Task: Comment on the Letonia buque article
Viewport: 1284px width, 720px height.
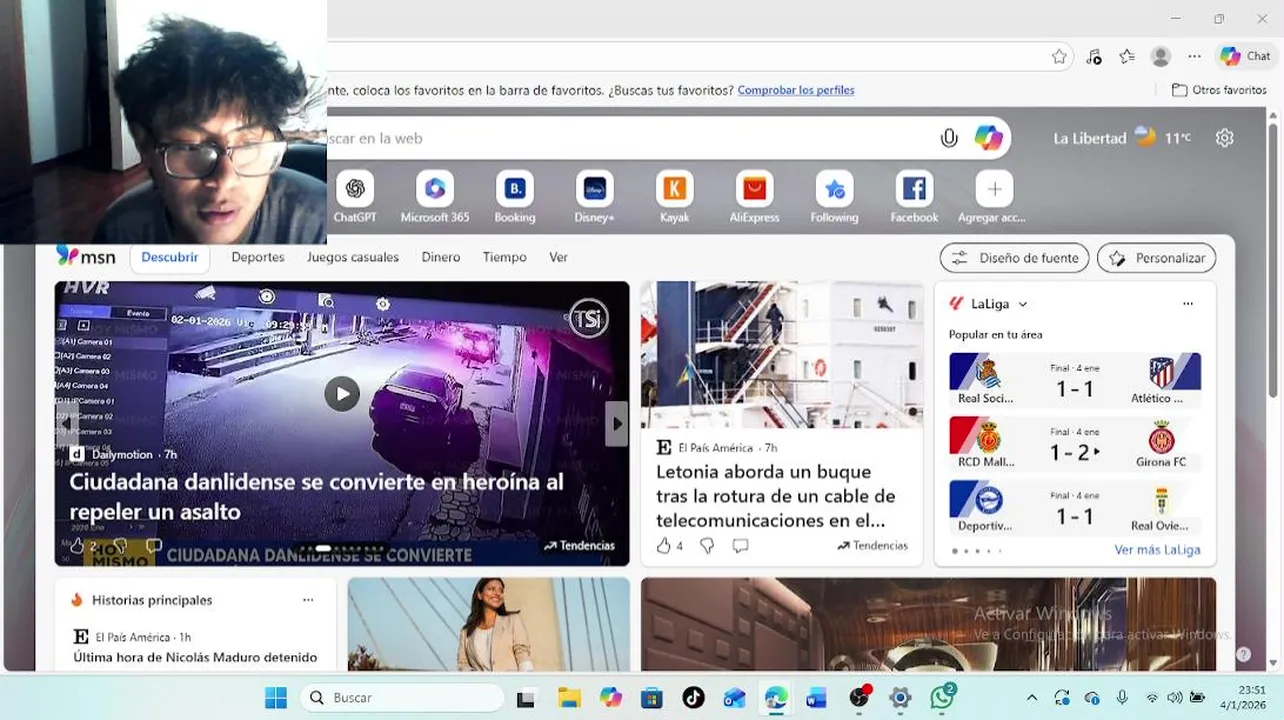Action: pos(740,546)
